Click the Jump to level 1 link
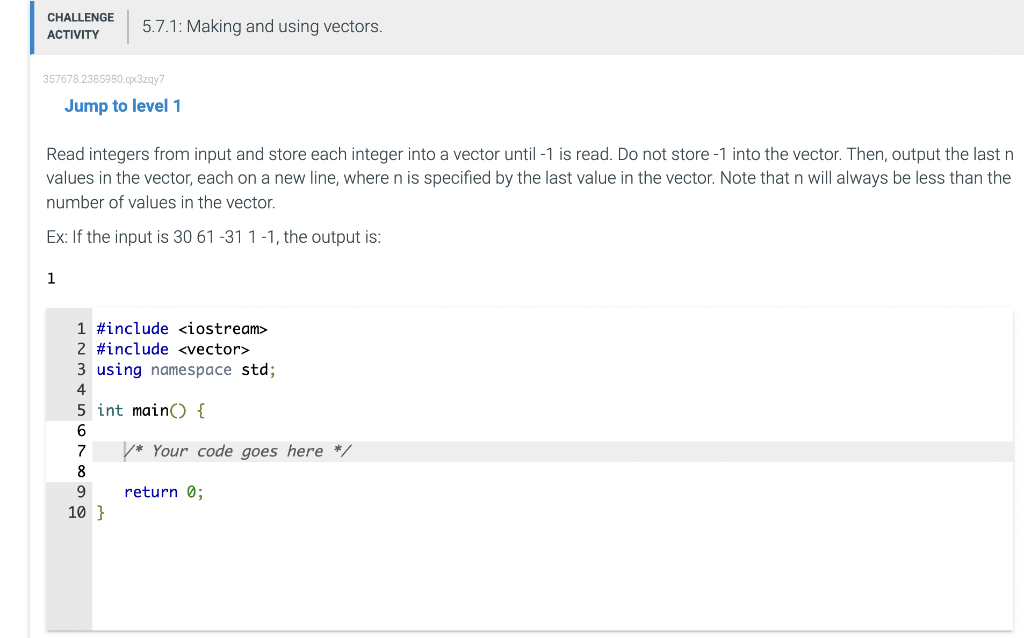Screen dimensions: 1024x638 122,106
